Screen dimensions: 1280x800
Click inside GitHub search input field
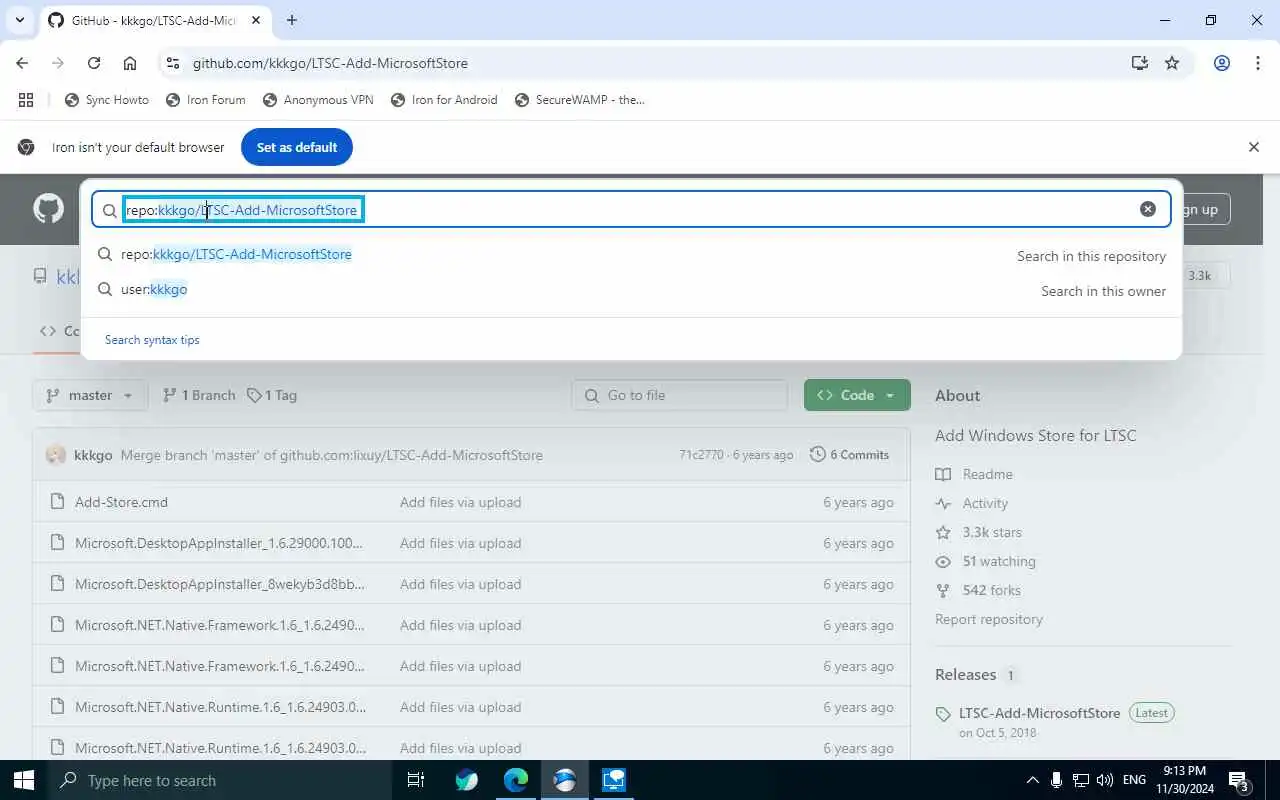(x=631, y=210)
